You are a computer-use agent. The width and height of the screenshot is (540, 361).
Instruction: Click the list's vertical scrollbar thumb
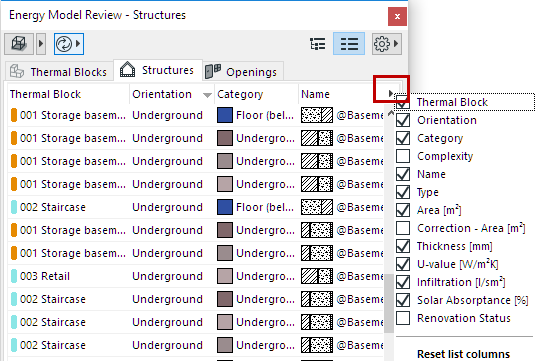click(x=389, y=303)
